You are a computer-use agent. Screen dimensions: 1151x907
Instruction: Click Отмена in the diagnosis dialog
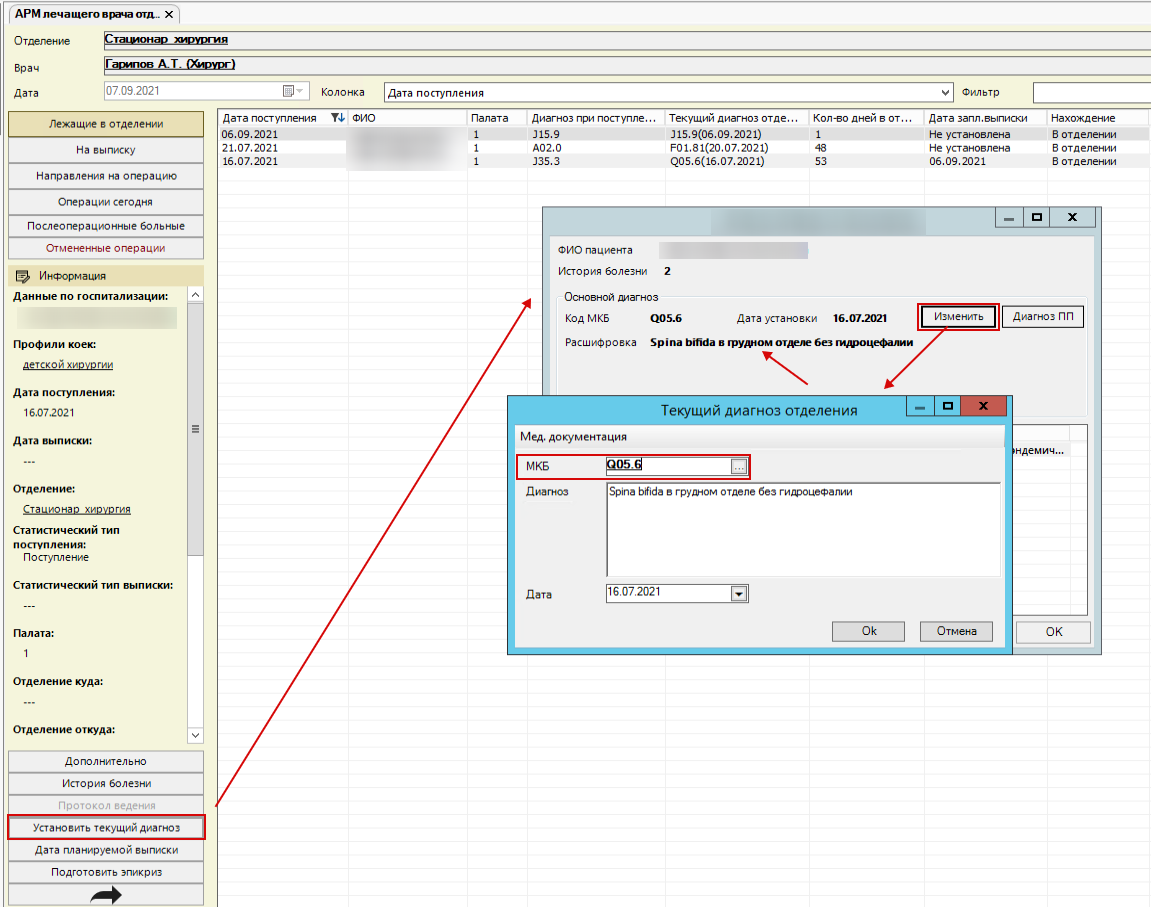[x=956, y=631]
